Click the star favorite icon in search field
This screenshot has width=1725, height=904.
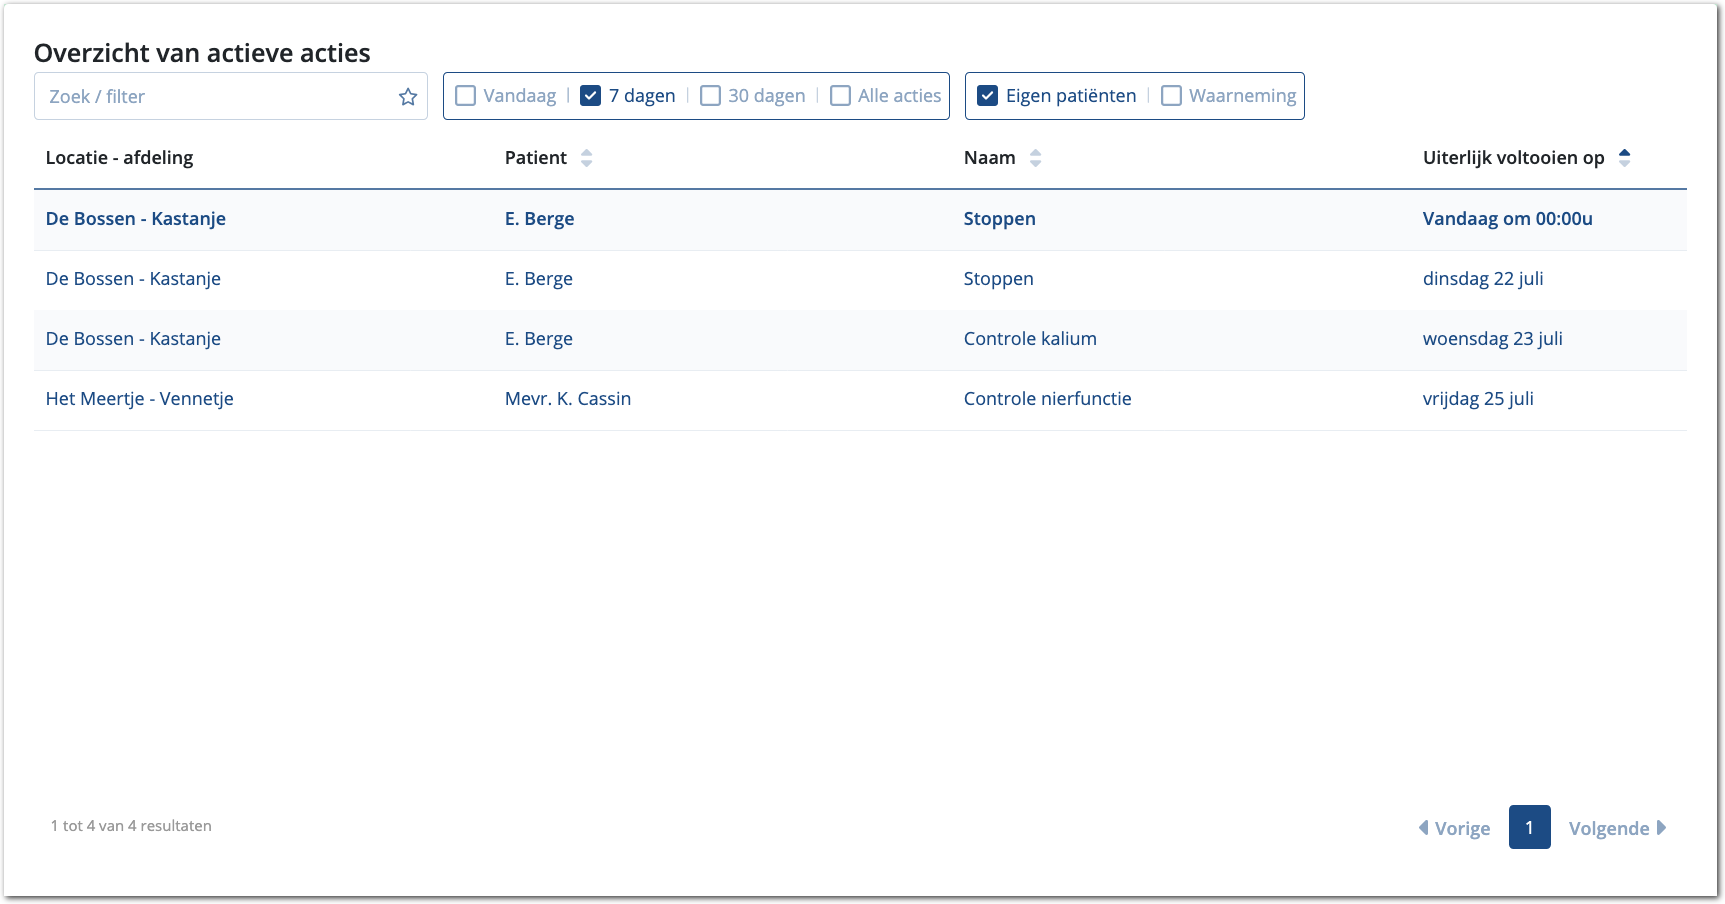point(407,97)
